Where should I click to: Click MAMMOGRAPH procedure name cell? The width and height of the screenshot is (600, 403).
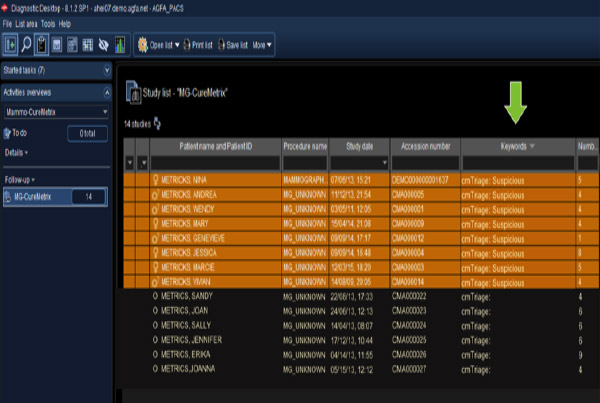[304, 180]
